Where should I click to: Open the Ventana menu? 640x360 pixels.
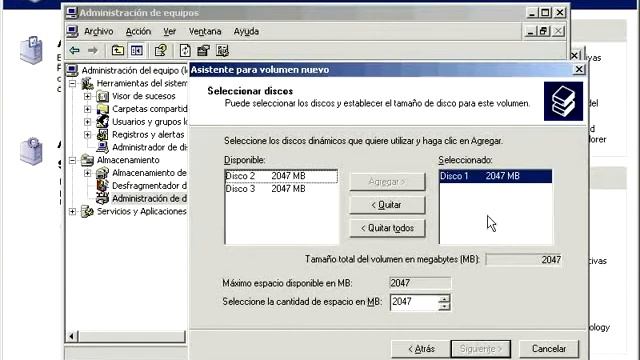point(205,31)
